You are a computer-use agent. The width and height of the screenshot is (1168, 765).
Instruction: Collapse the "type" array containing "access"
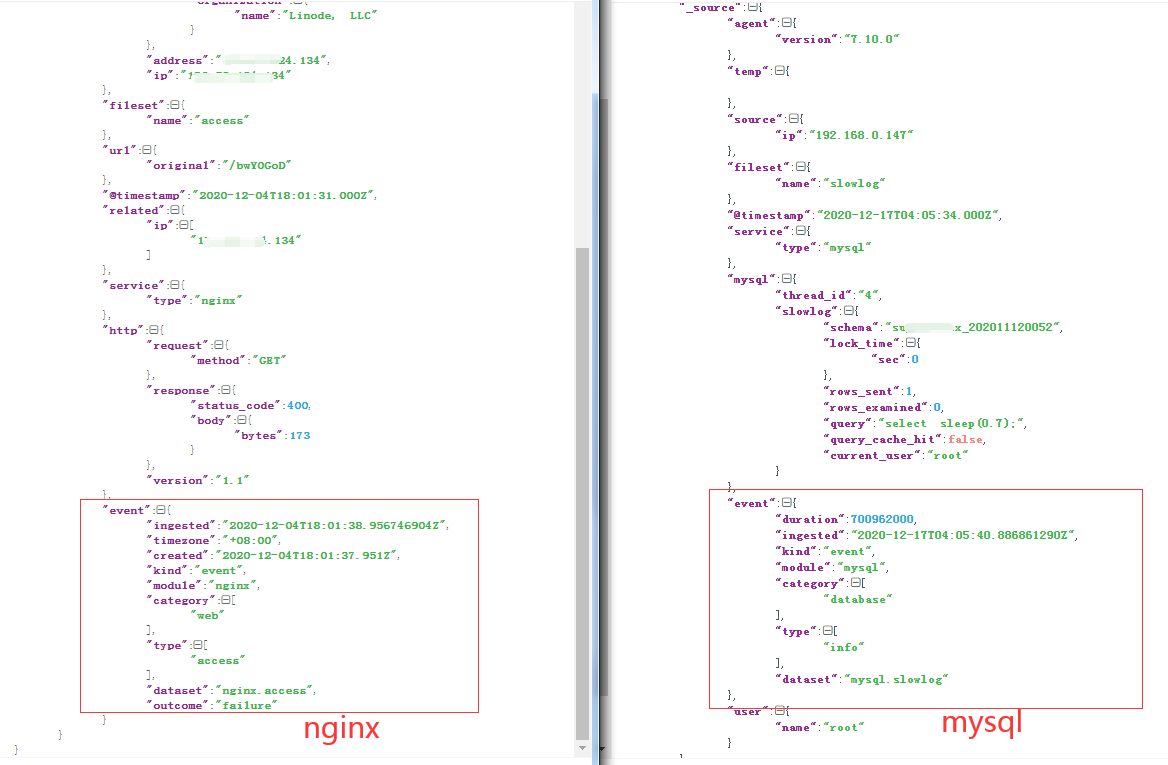tap(197, 645)
